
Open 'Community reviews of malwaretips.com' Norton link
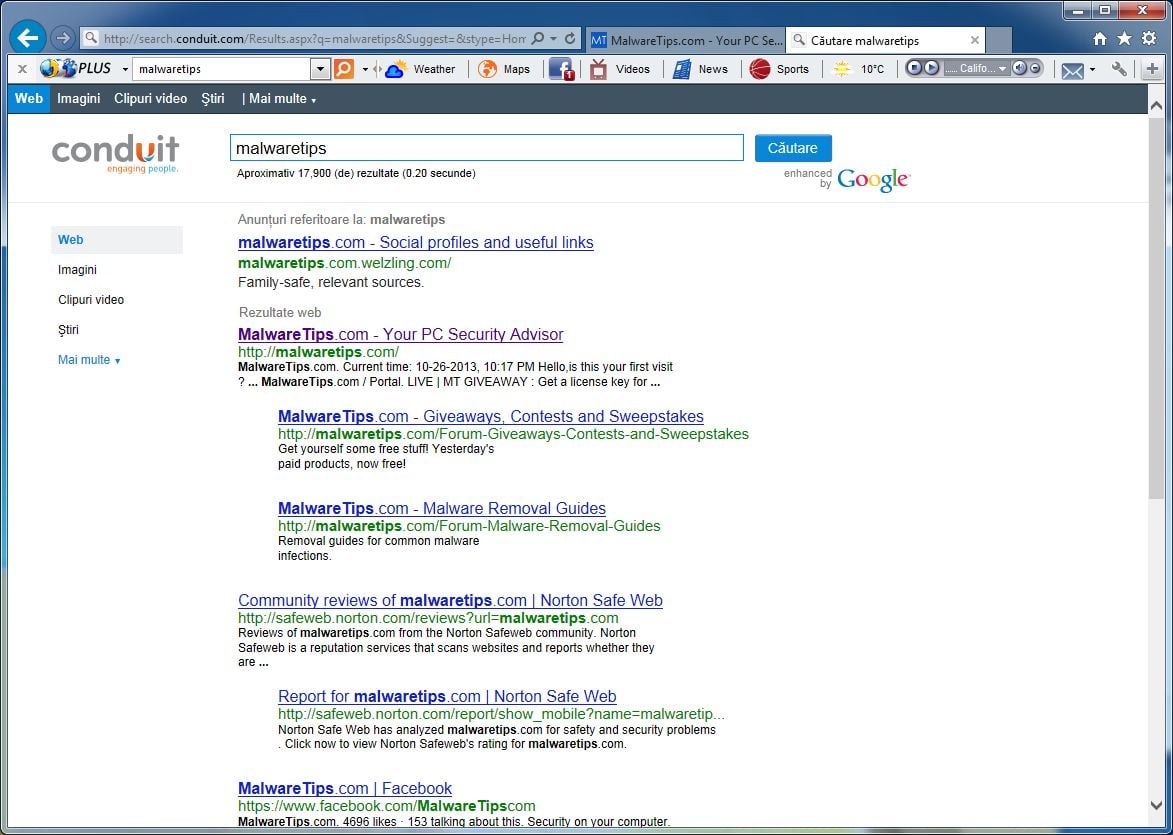[x=450, y=601]
